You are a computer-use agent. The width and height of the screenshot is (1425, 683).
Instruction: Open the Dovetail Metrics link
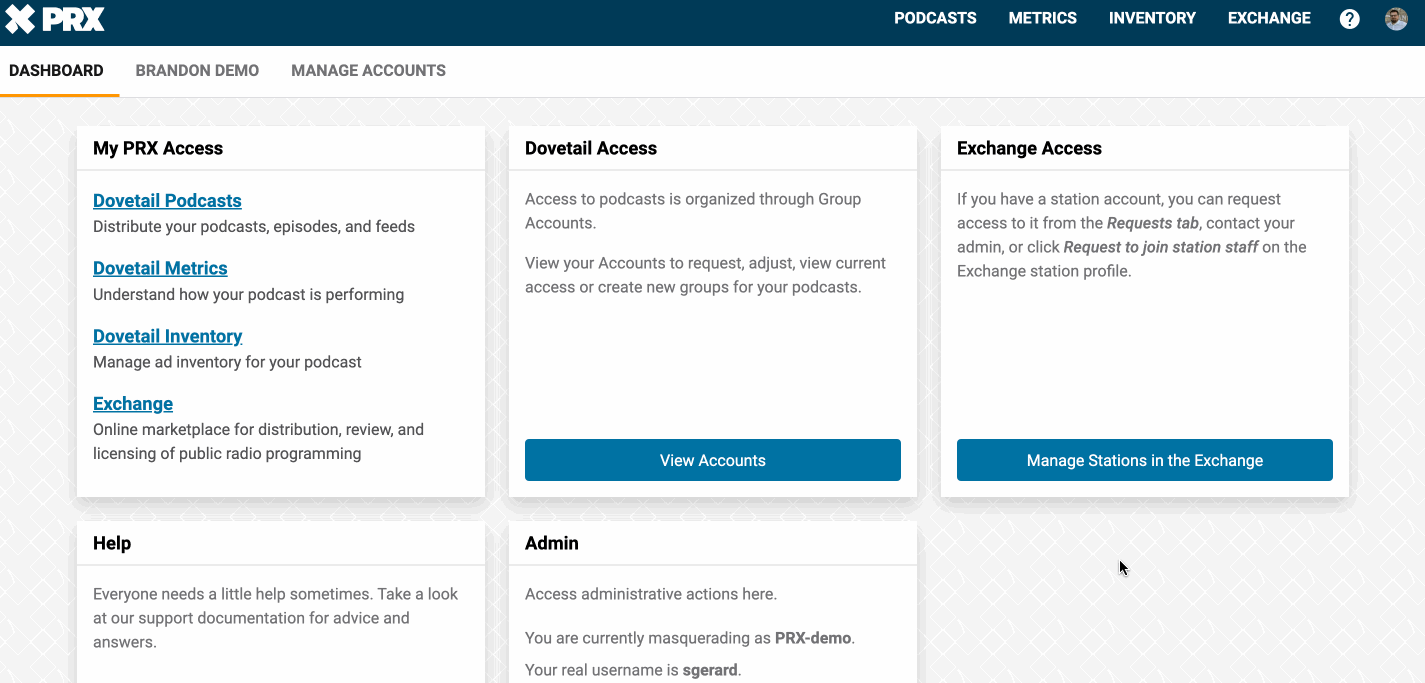[160, 268]
